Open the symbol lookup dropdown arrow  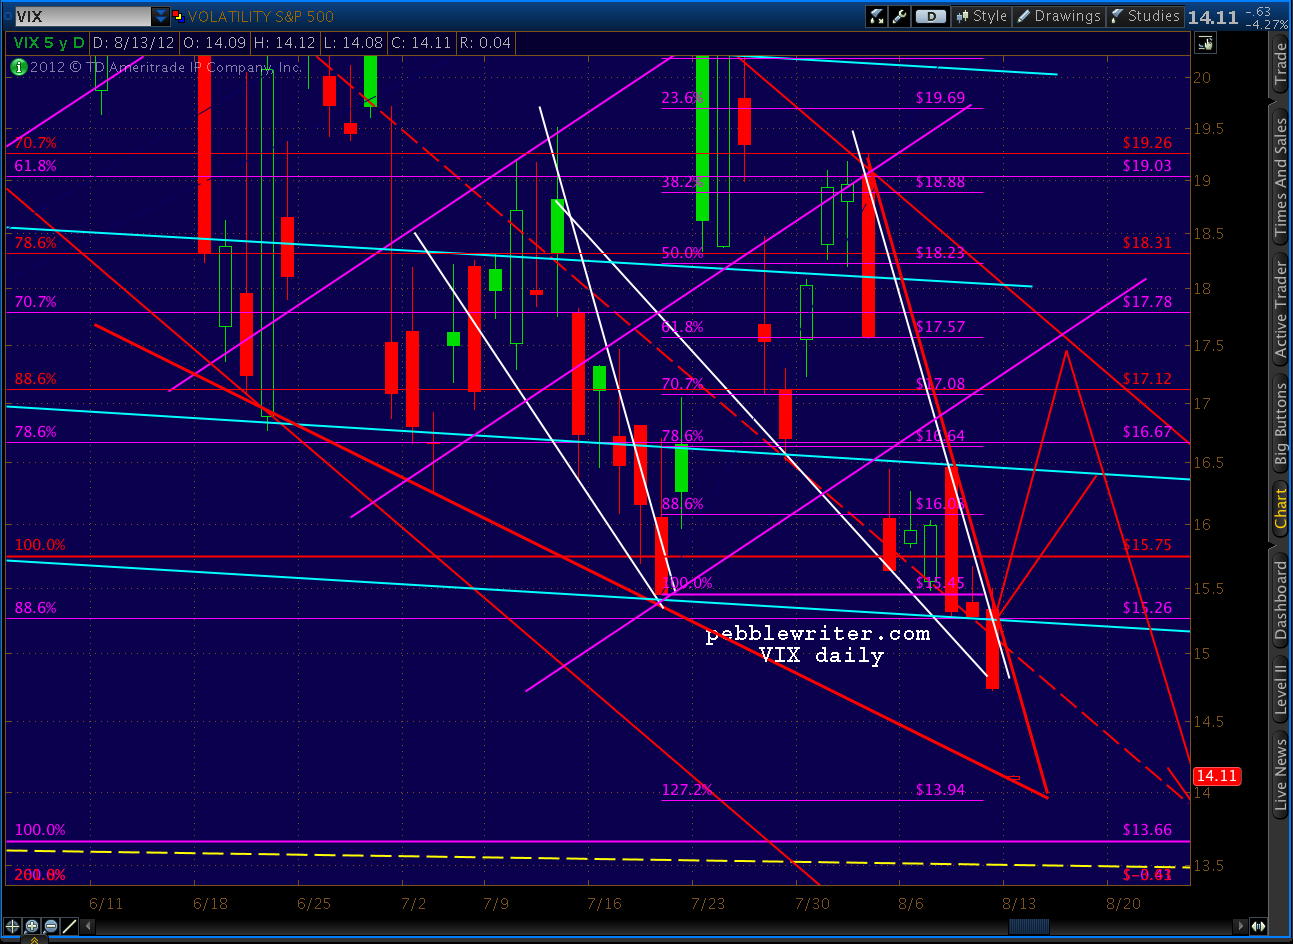161,16
